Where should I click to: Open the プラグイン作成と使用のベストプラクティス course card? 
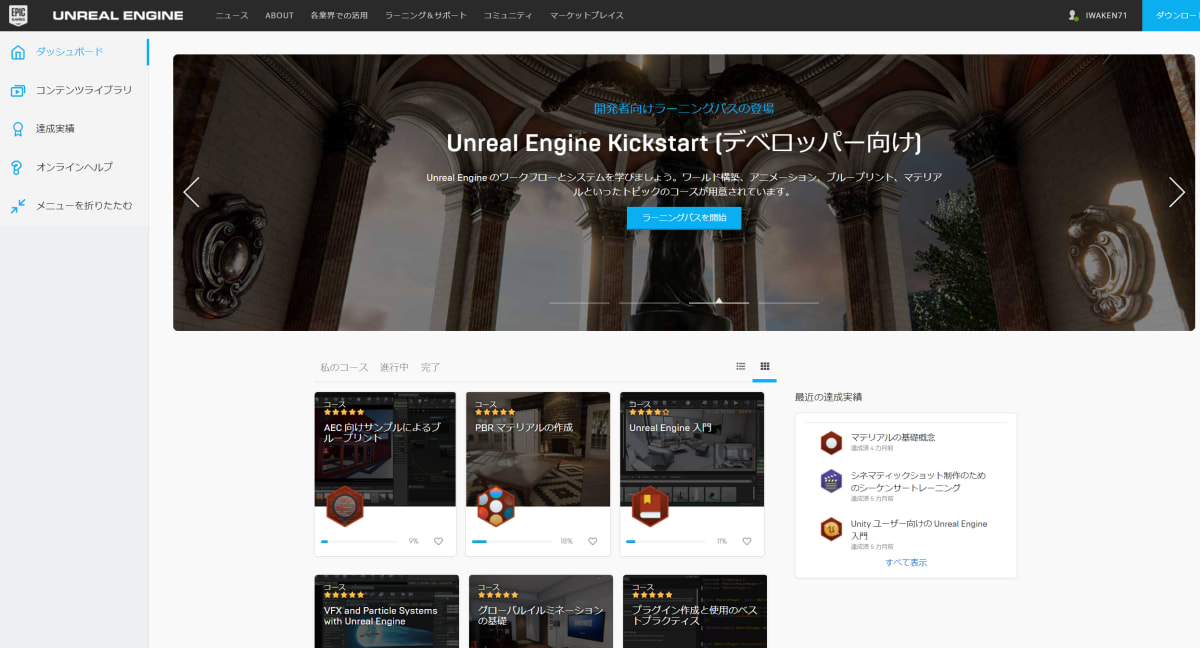[x=695, y=611]
